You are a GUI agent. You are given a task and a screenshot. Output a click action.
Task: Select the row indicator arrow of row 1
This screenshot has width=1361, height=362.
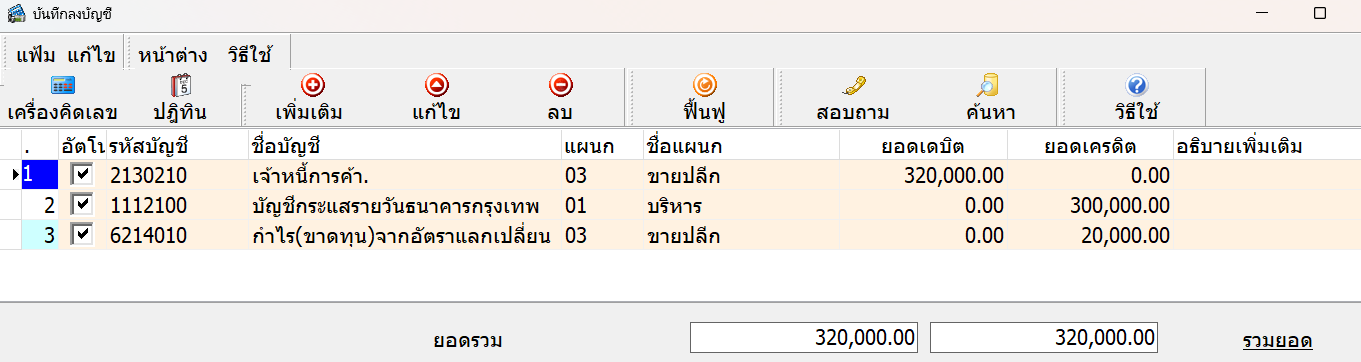coord(15,175)
